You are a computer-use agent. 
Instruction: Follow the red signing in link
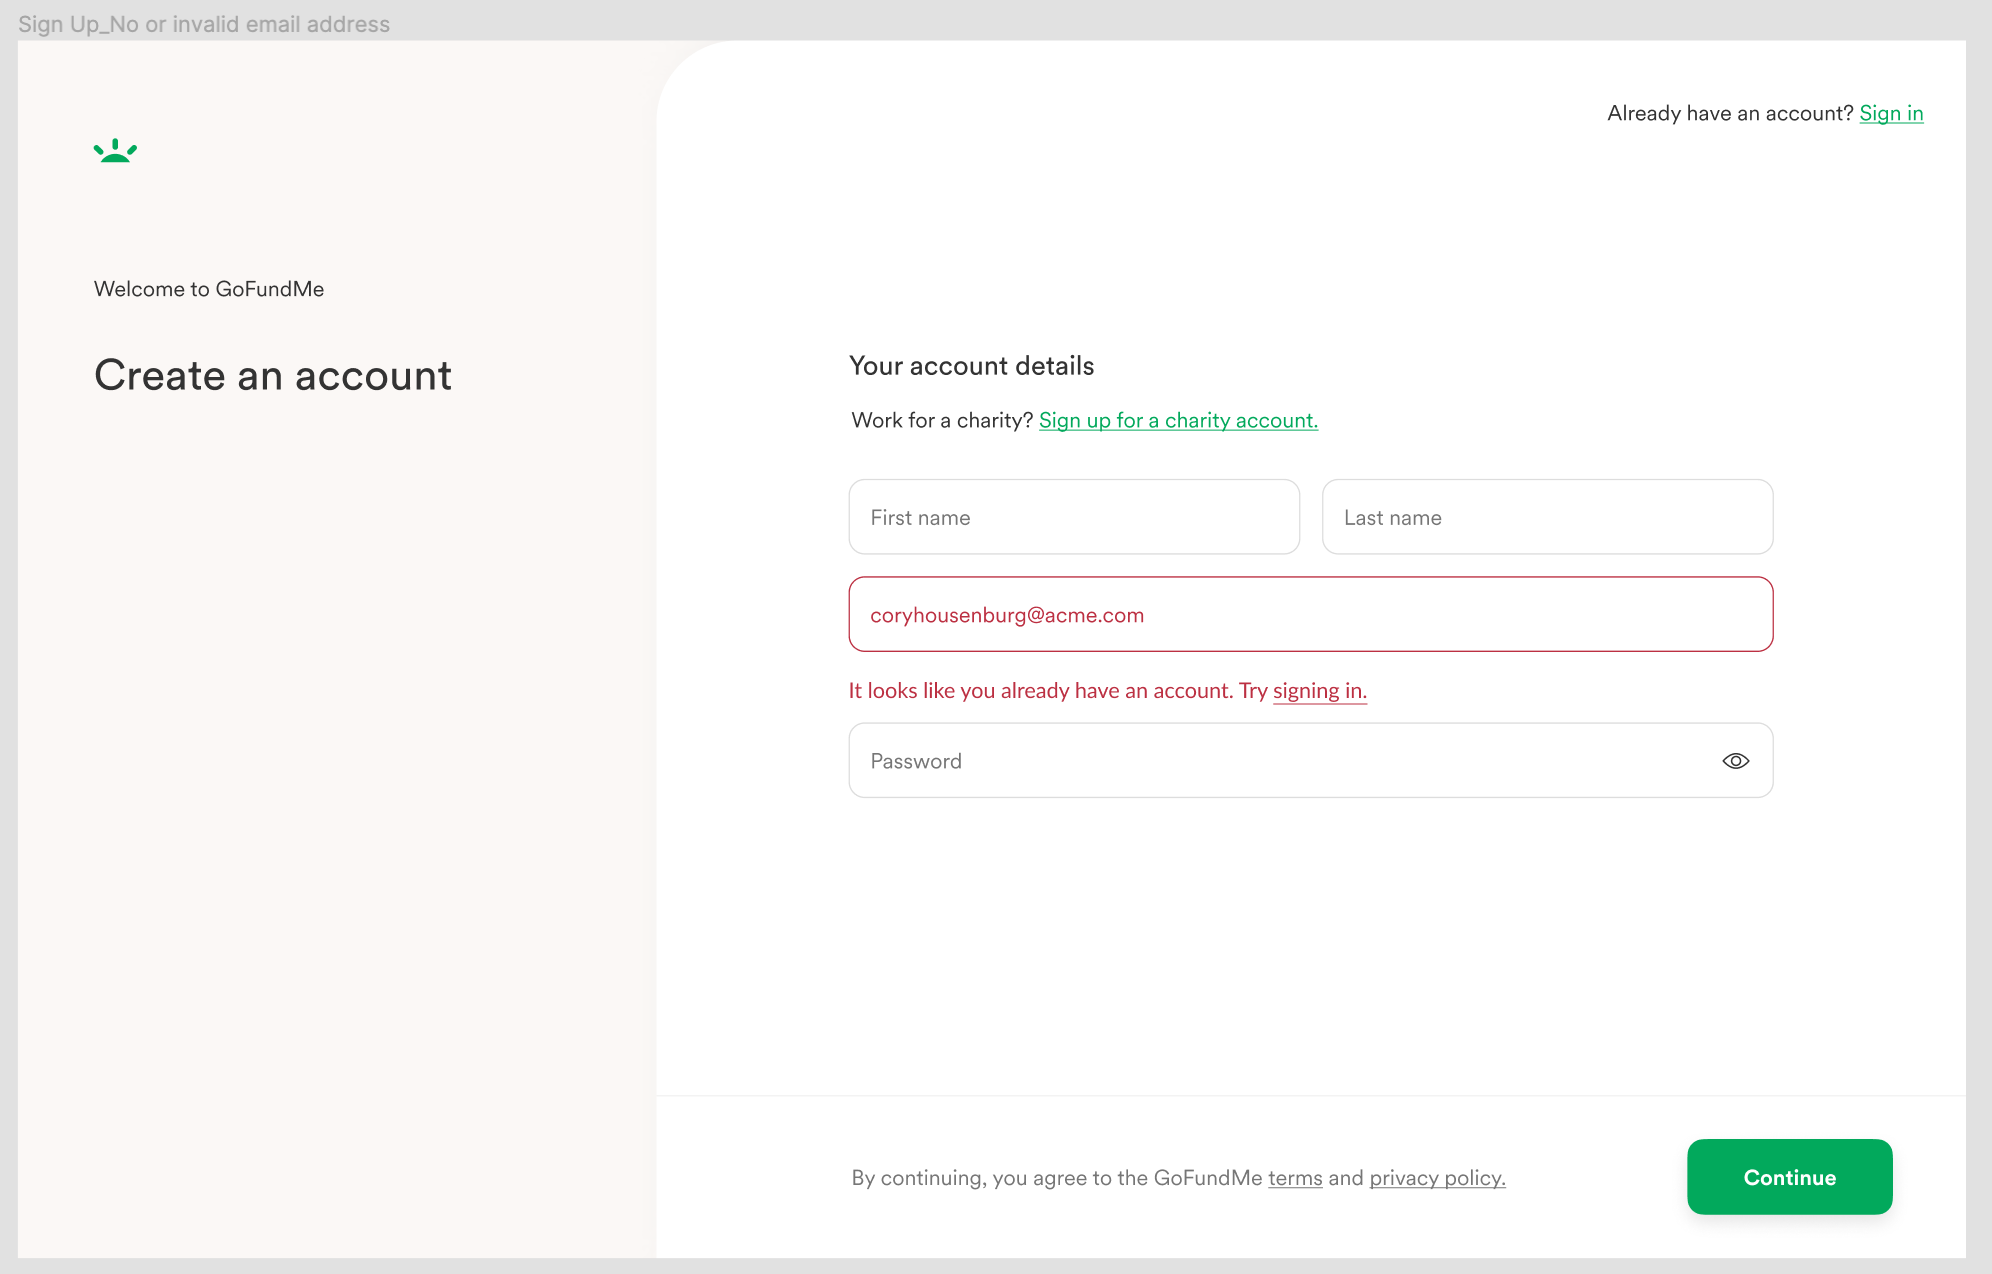1318,691
